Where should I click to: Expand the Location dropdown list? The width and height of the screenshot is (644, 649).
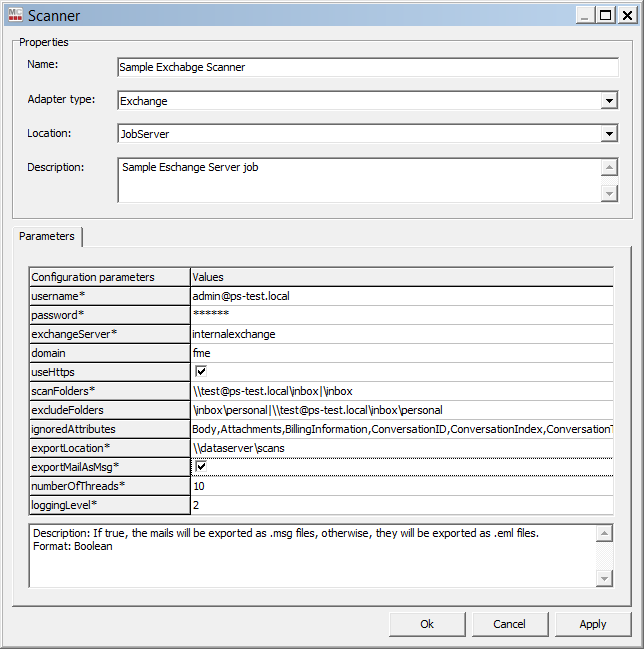[609, 134]
